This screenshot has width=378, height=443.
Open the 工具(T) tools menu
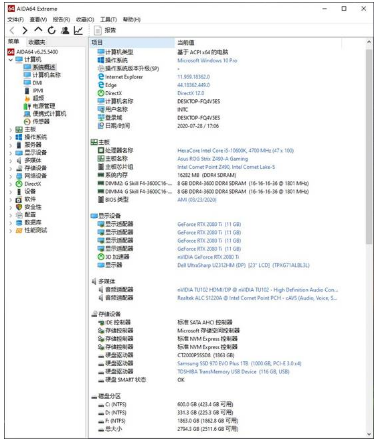(108, 20)
